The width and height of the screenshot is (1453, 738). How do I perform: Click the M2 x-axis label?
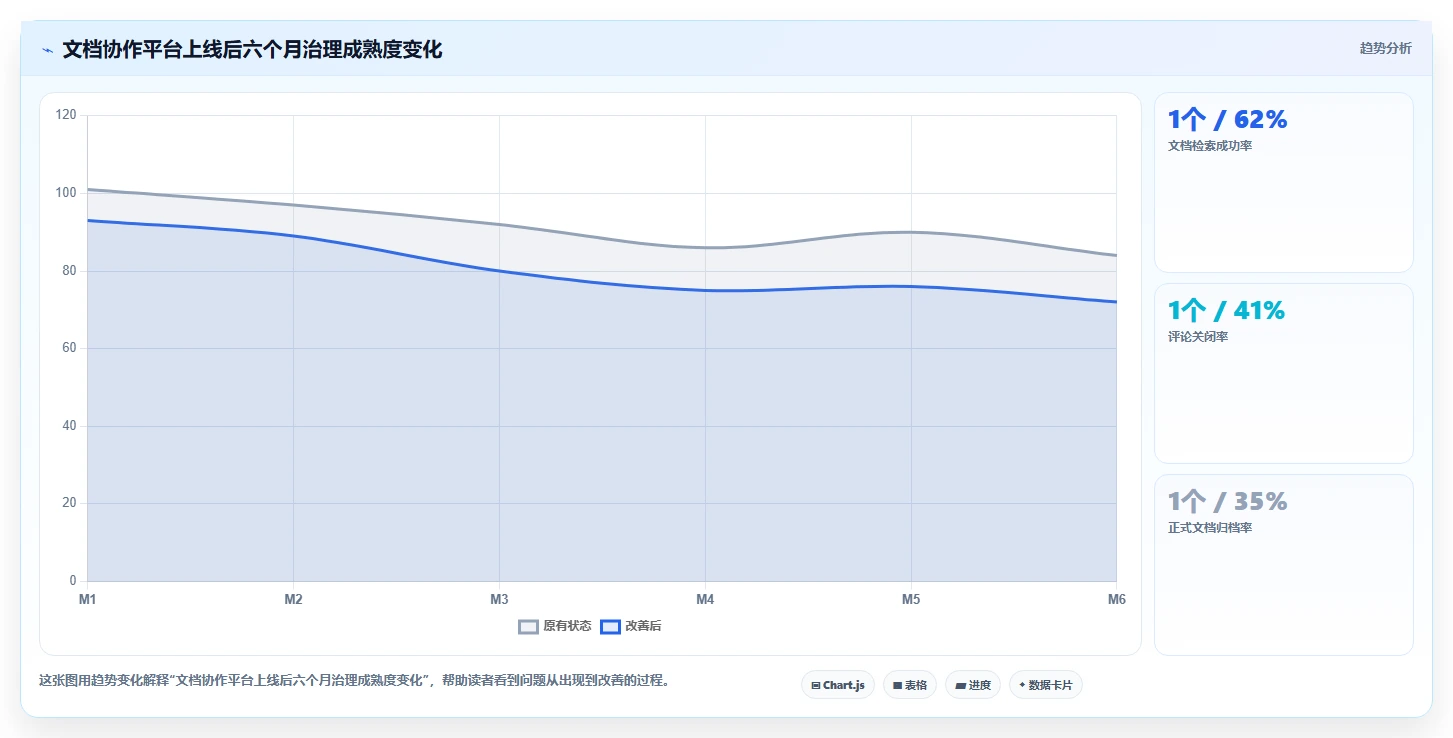(x=293, y=599)
